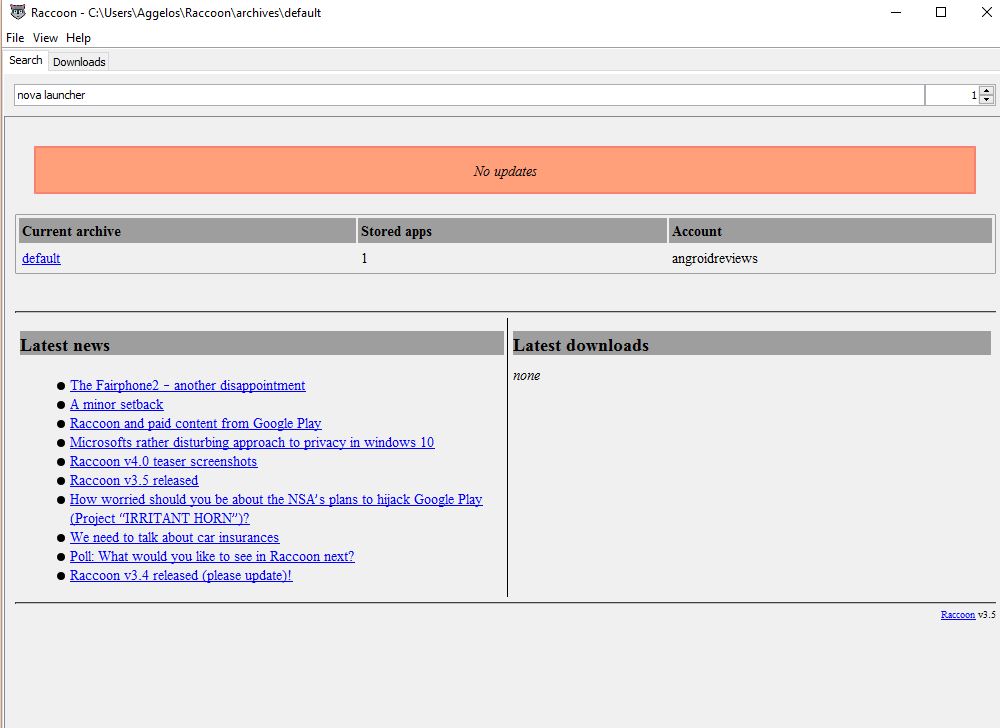This screenshot has width=1000, height=728.
Task: Click the Current archive column header
Action: 188,231
